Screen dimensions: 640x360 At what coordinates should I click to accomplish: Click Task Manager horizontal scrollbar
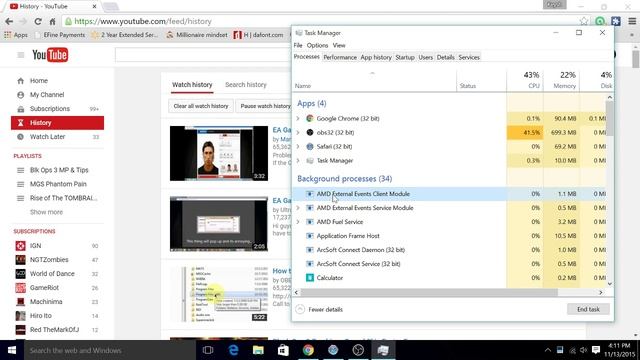point(429,292)
